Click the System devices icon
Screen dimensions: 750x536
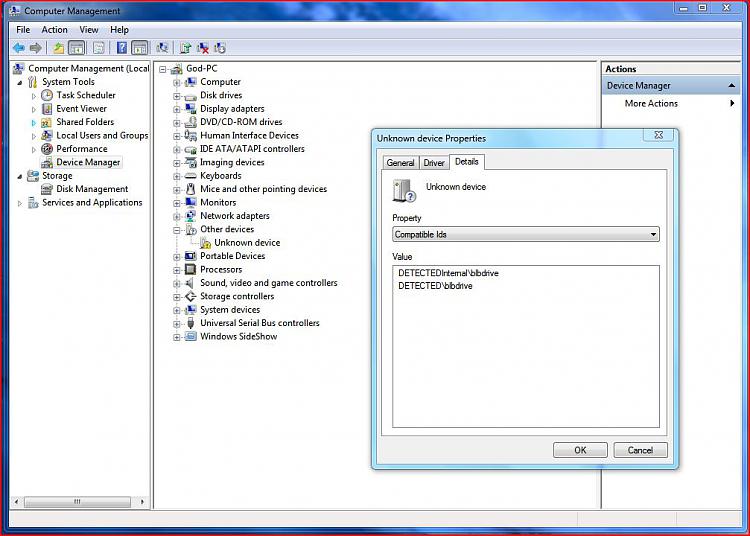(190, 309)
